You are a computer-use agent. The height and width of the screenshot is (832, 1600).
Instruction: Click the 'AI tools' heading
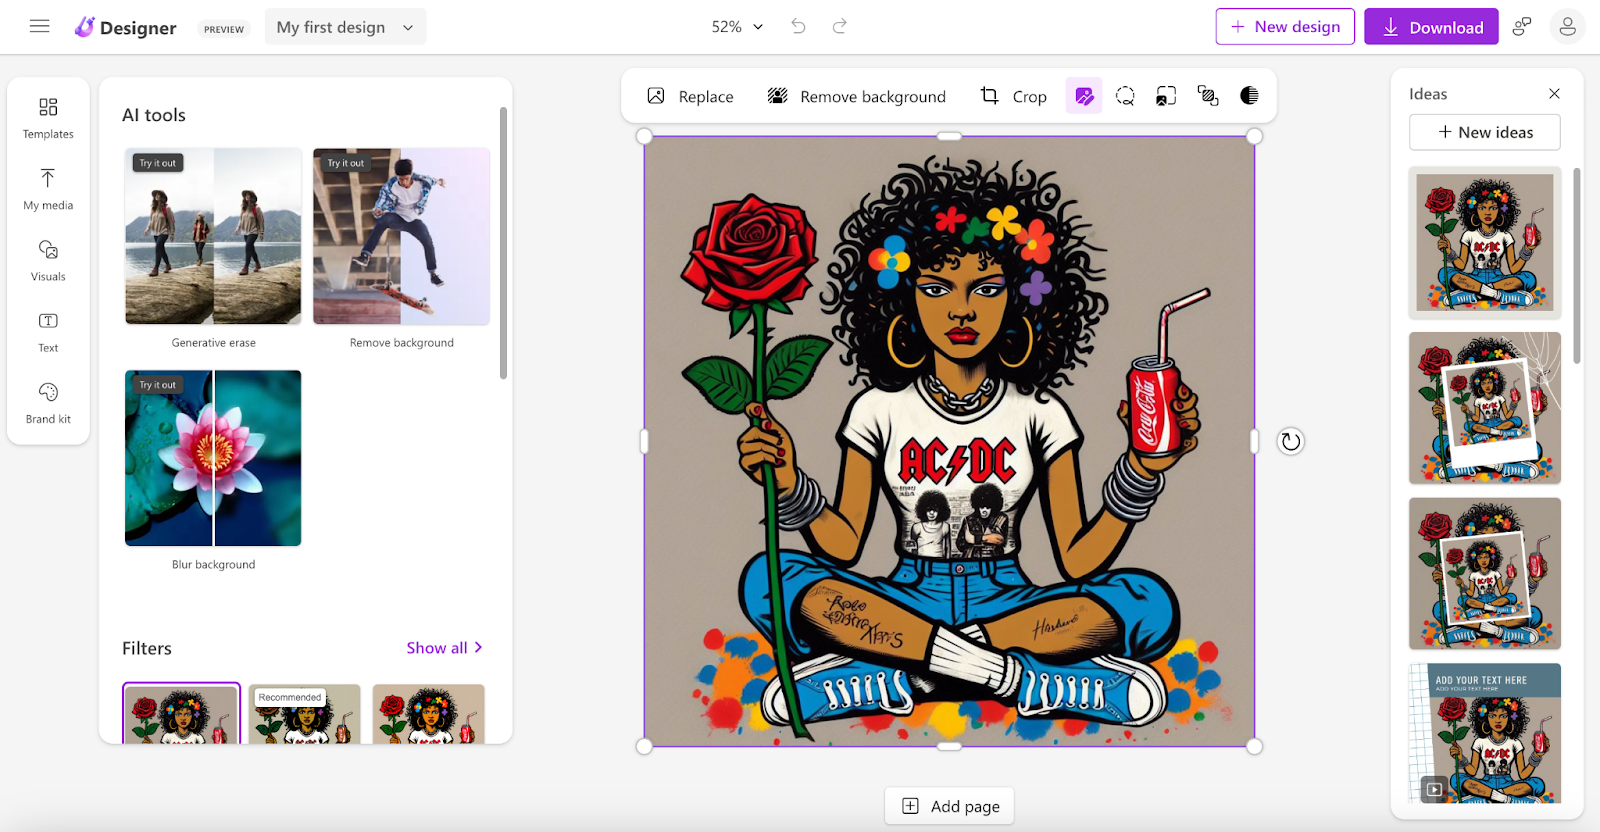click(154, 115)
